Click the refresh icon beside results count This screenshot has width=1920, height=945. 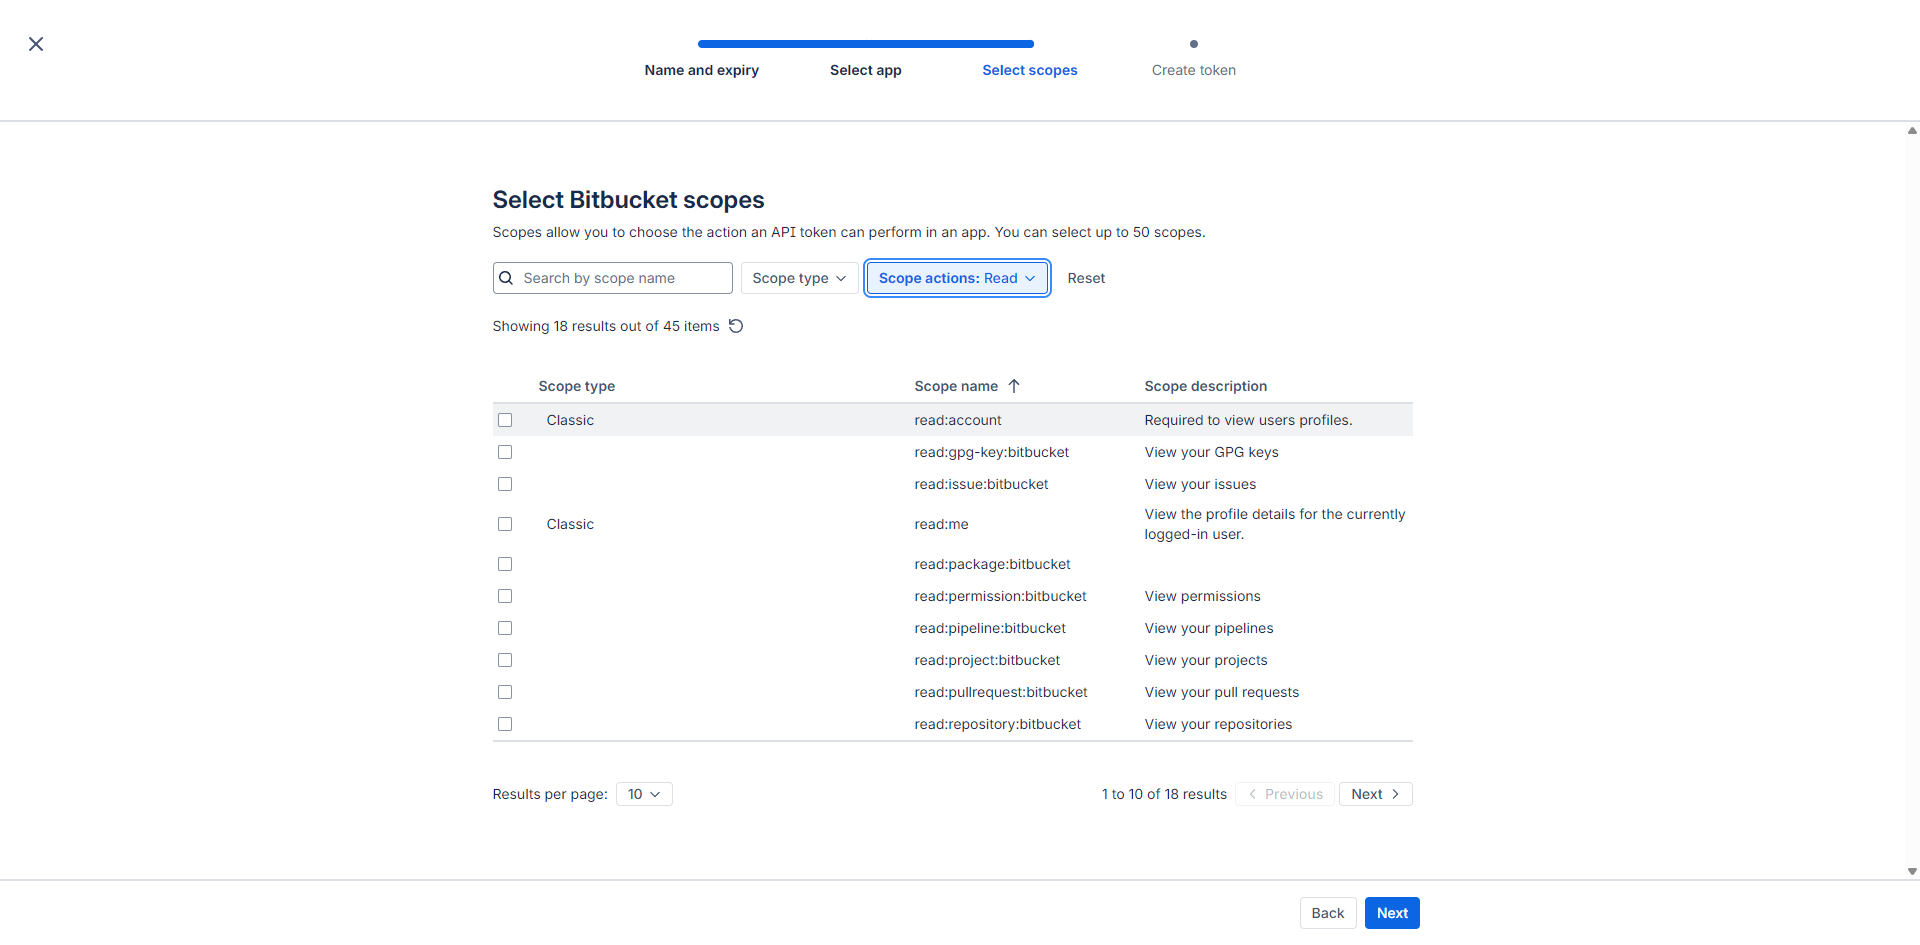click(736, 326)
